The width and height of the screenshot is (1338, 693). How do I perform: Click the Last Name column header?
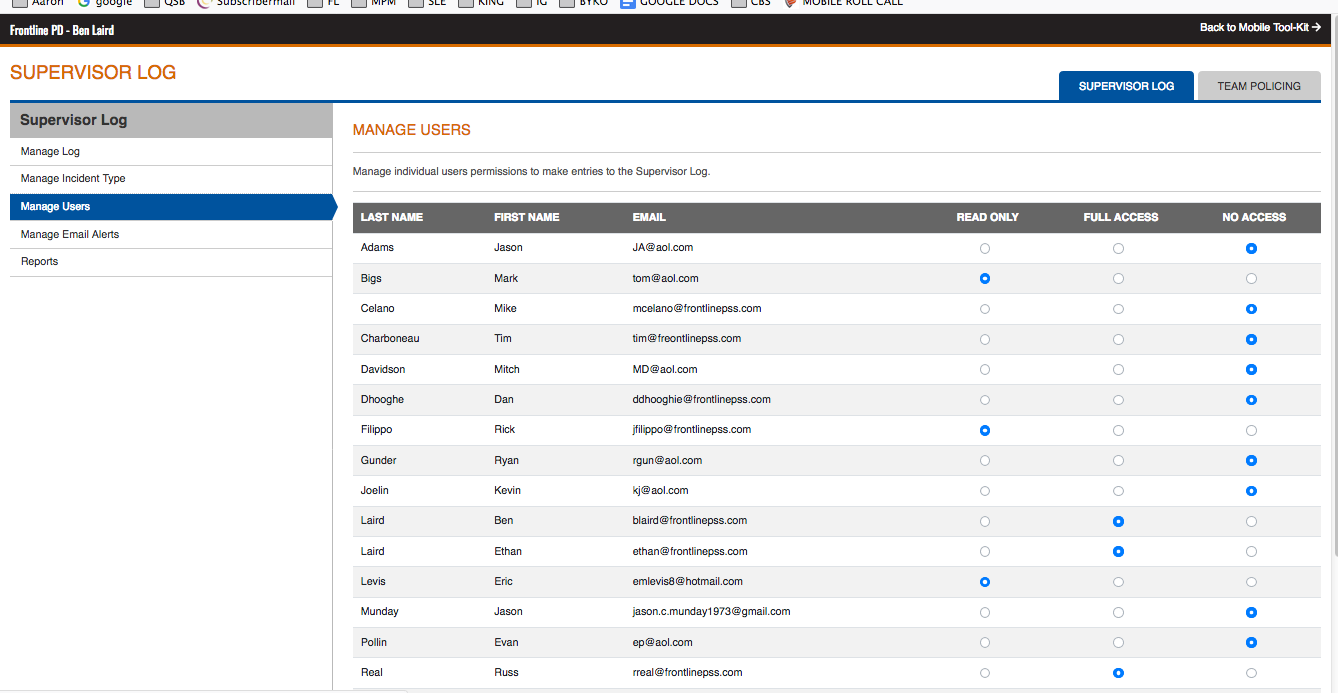coord(392,217)
